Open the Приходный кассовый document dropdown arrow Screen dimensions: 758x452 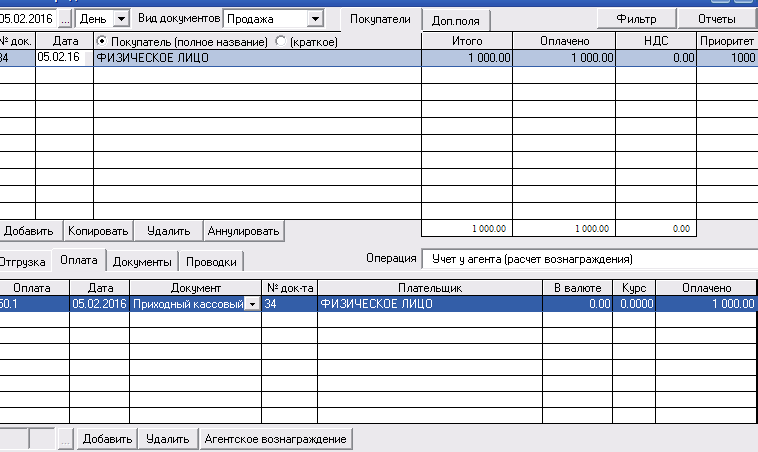click(251, 304)
